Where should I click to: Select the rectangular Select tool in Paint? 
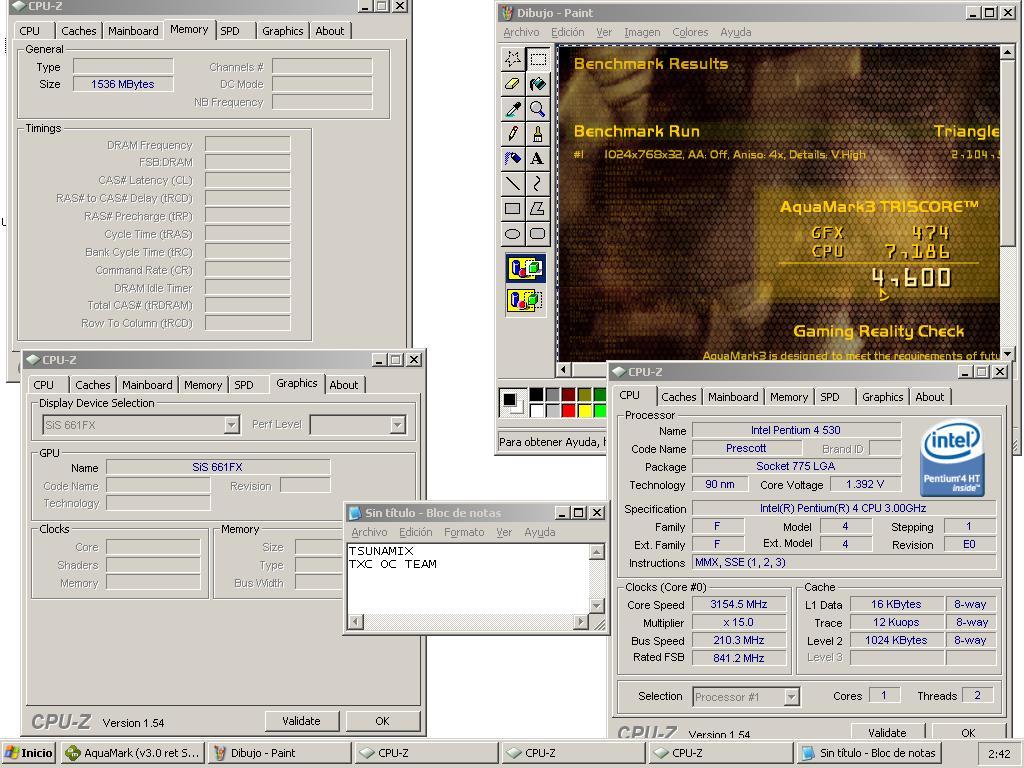(x=537, y=59)
